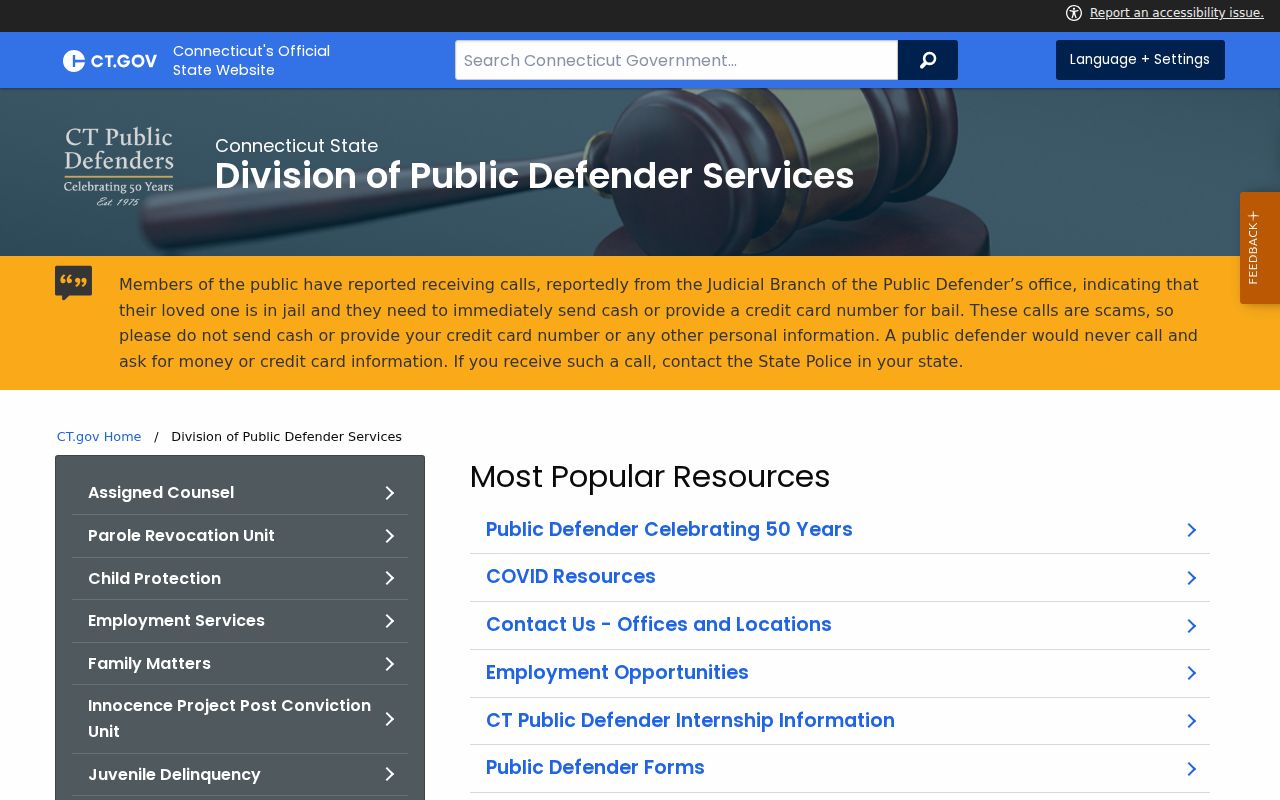Click the CT.GOV logo

[x=110, y=61]
